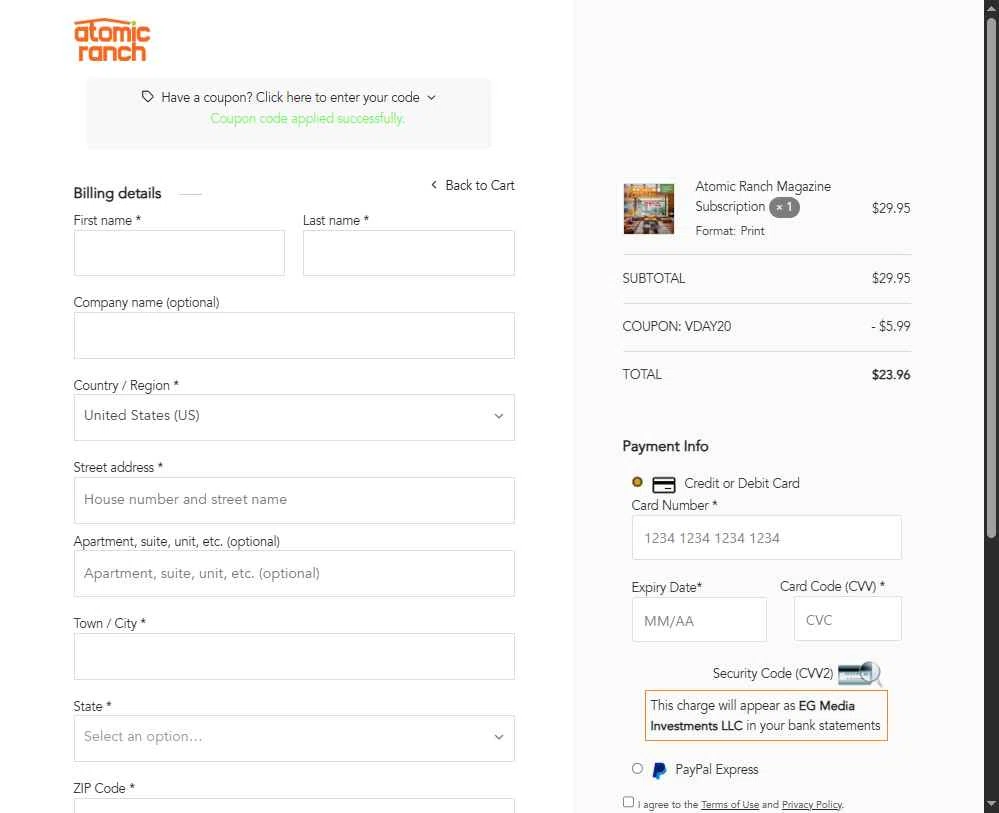The image size is (999, 813).
Task: Open the Privacy Policy link
Action: [812, 805]
